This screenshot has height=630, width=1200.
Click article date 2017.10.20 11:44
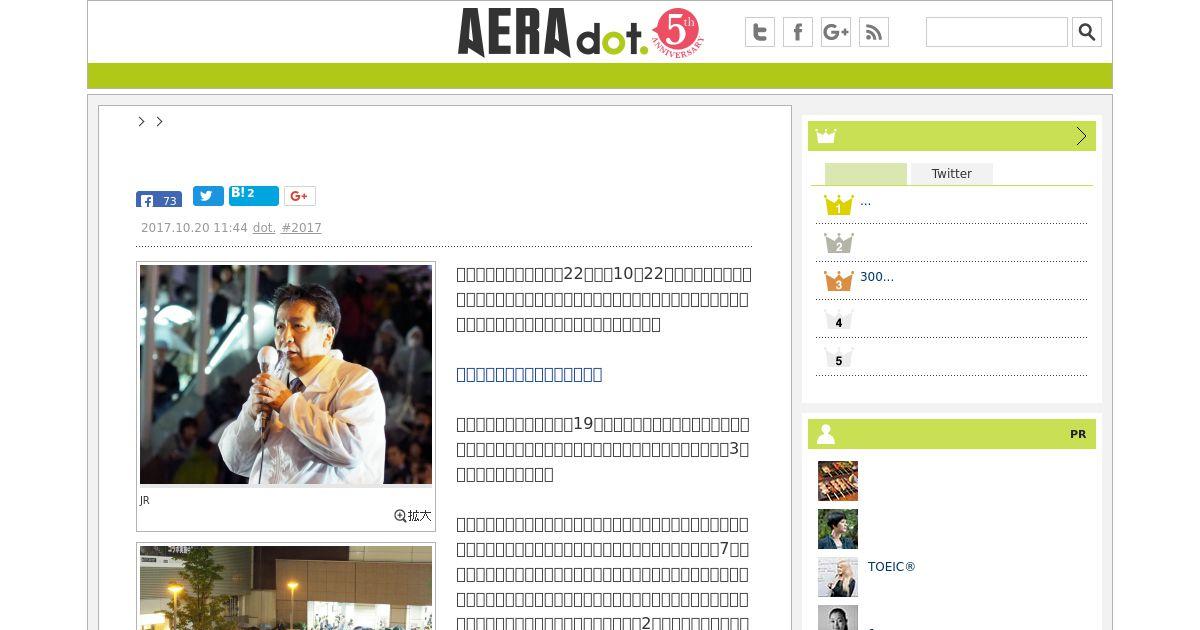pyautogui.click(x=194, y=228)
